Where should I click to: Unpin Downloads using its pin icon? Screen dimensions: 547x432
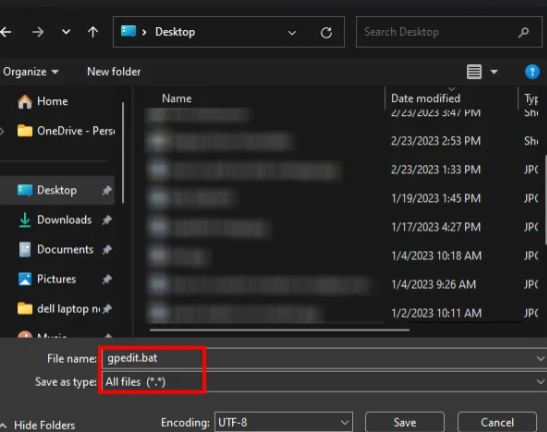pyautogui.click(x=107, y=220)
